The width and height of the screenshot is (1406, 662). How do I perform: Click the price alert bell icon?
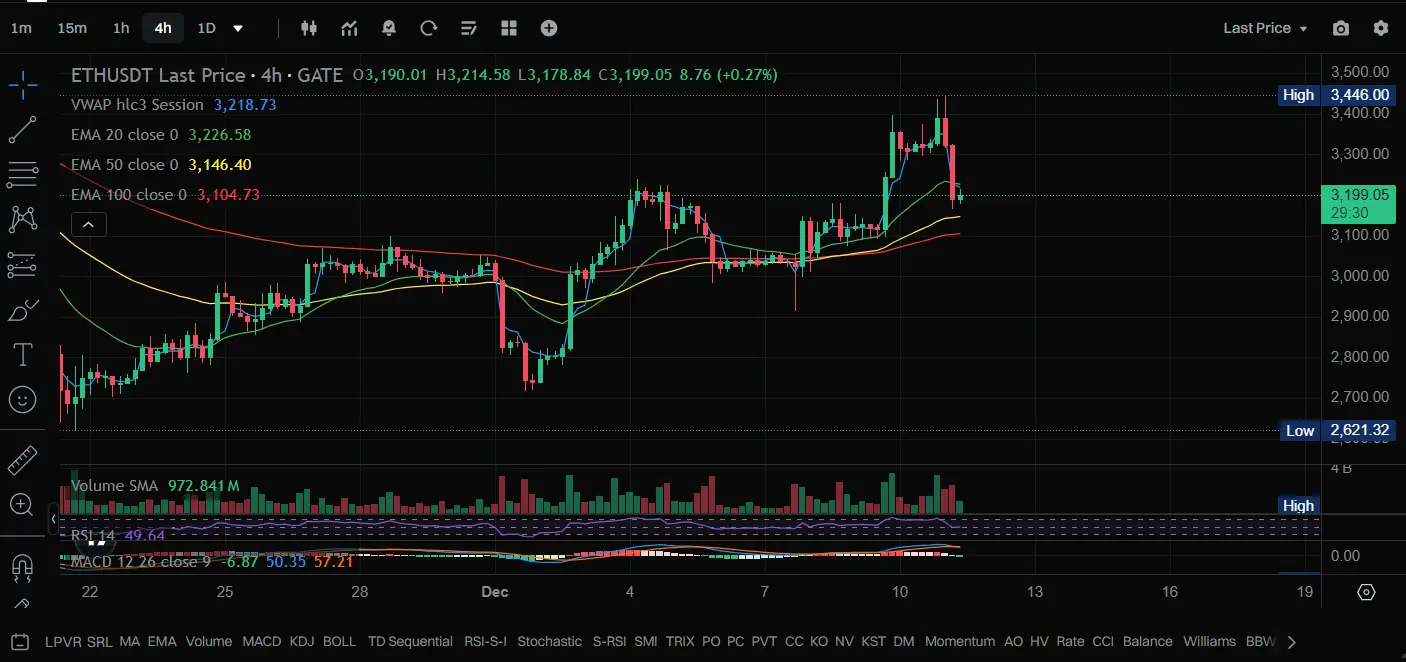tap(389, 28)
